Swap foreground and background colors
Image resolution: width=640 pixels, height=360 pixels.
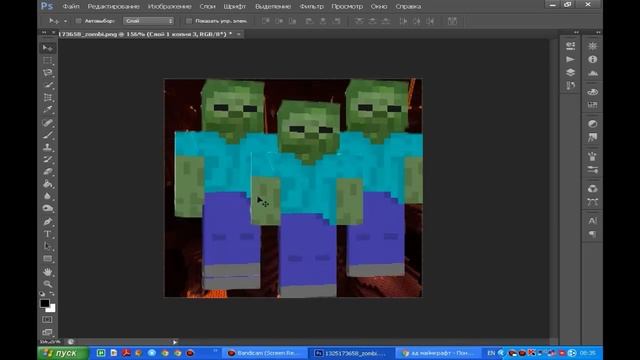coord(52,293)
